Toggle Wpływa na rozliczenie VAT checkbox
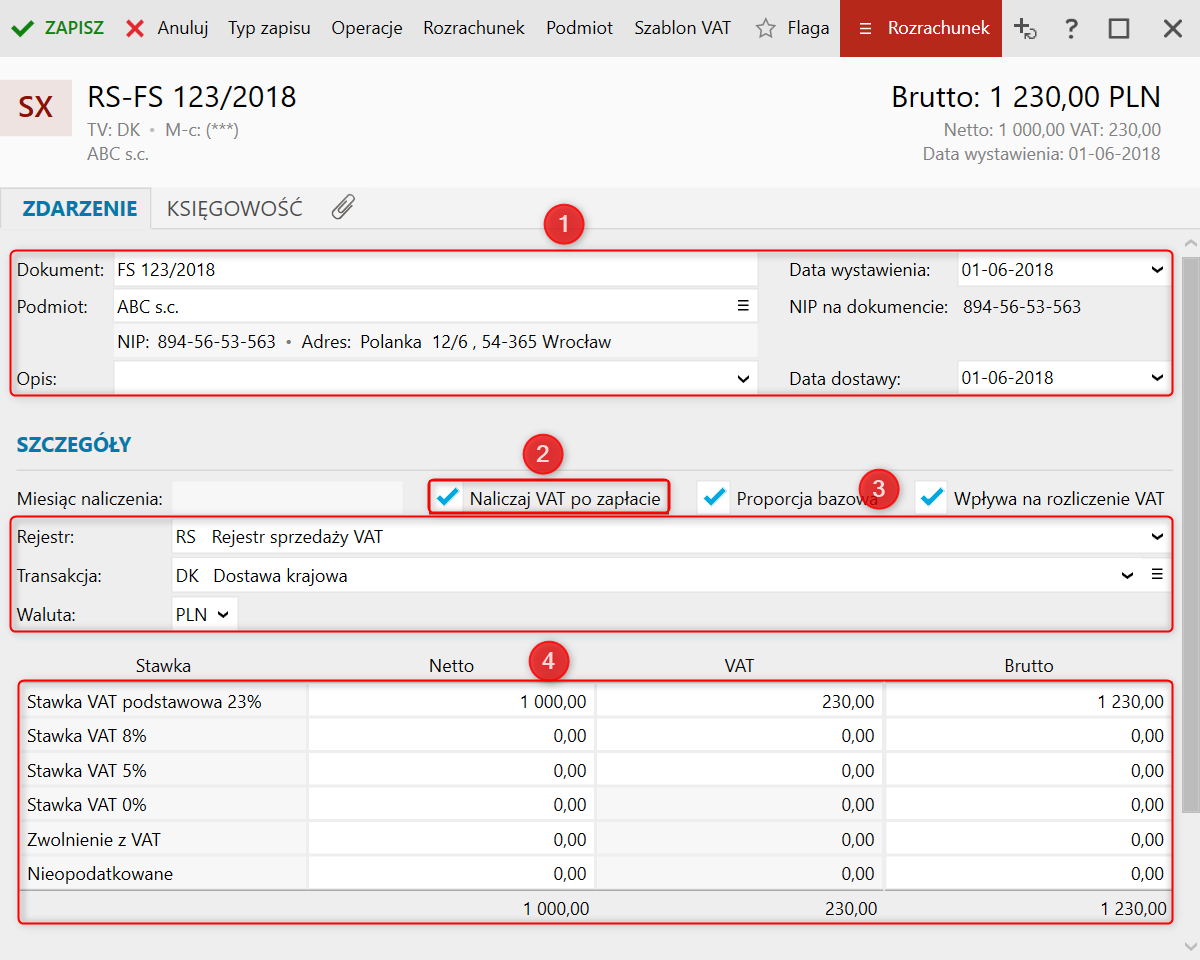Viewport: 1200px width, 960px height. point(932,497)
